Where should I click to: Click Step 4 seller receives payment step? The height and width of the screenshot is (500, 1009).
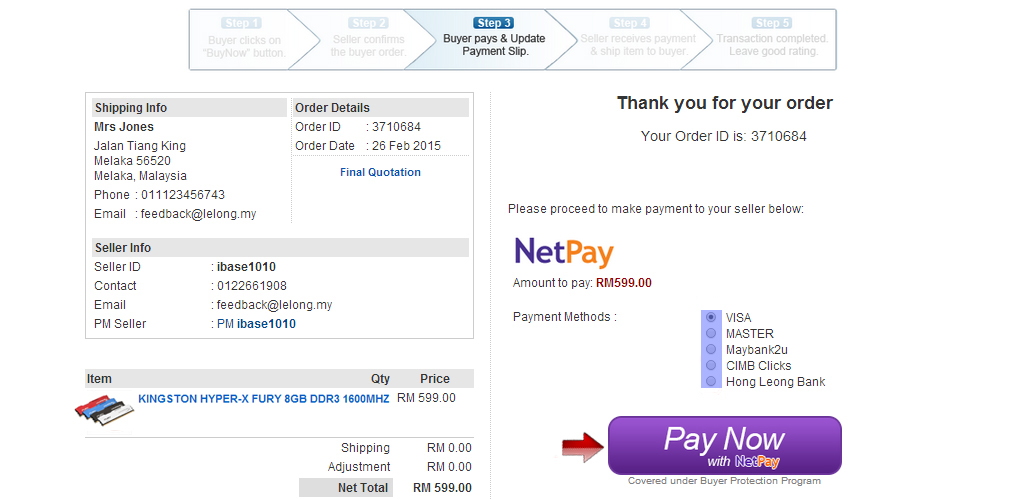pos(638,39)
